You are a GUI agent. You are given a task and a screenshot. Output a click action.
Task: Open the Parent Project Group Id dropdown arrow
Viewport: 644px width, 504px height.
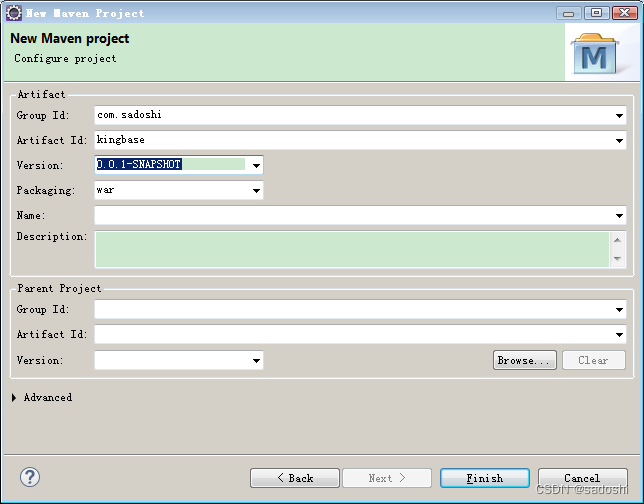[619, 309]
